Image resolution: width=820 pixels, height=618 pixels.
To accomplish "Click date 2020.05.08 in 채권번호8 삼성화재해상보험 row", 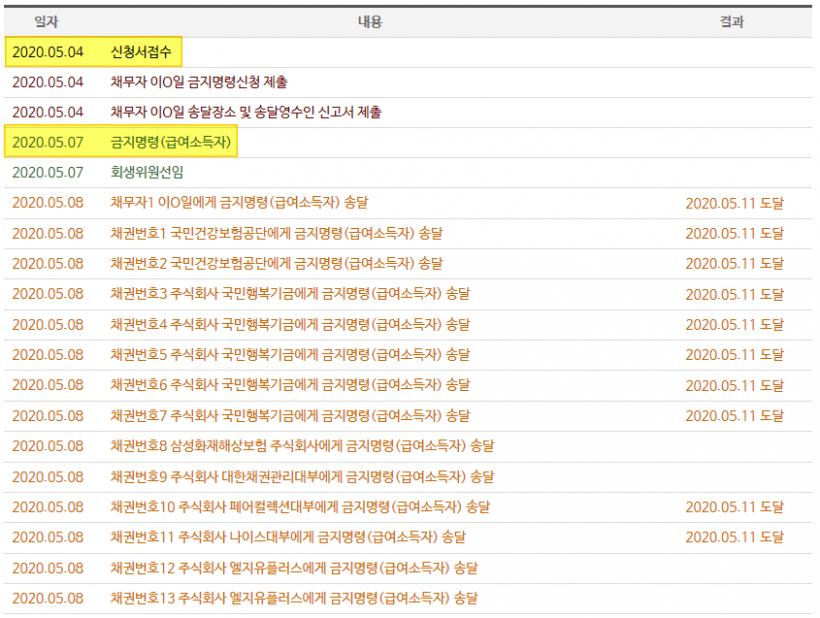I will pos(48,446).
